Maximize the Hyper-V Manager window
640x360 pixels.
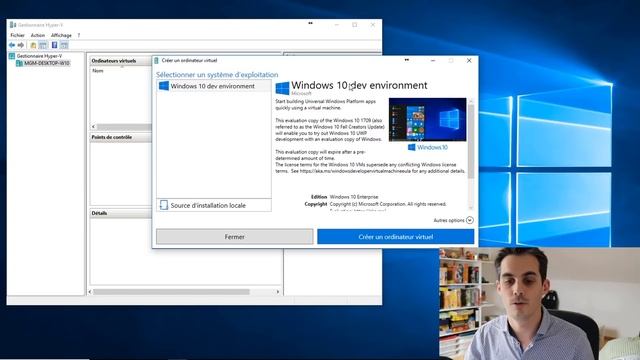point(355,25)
